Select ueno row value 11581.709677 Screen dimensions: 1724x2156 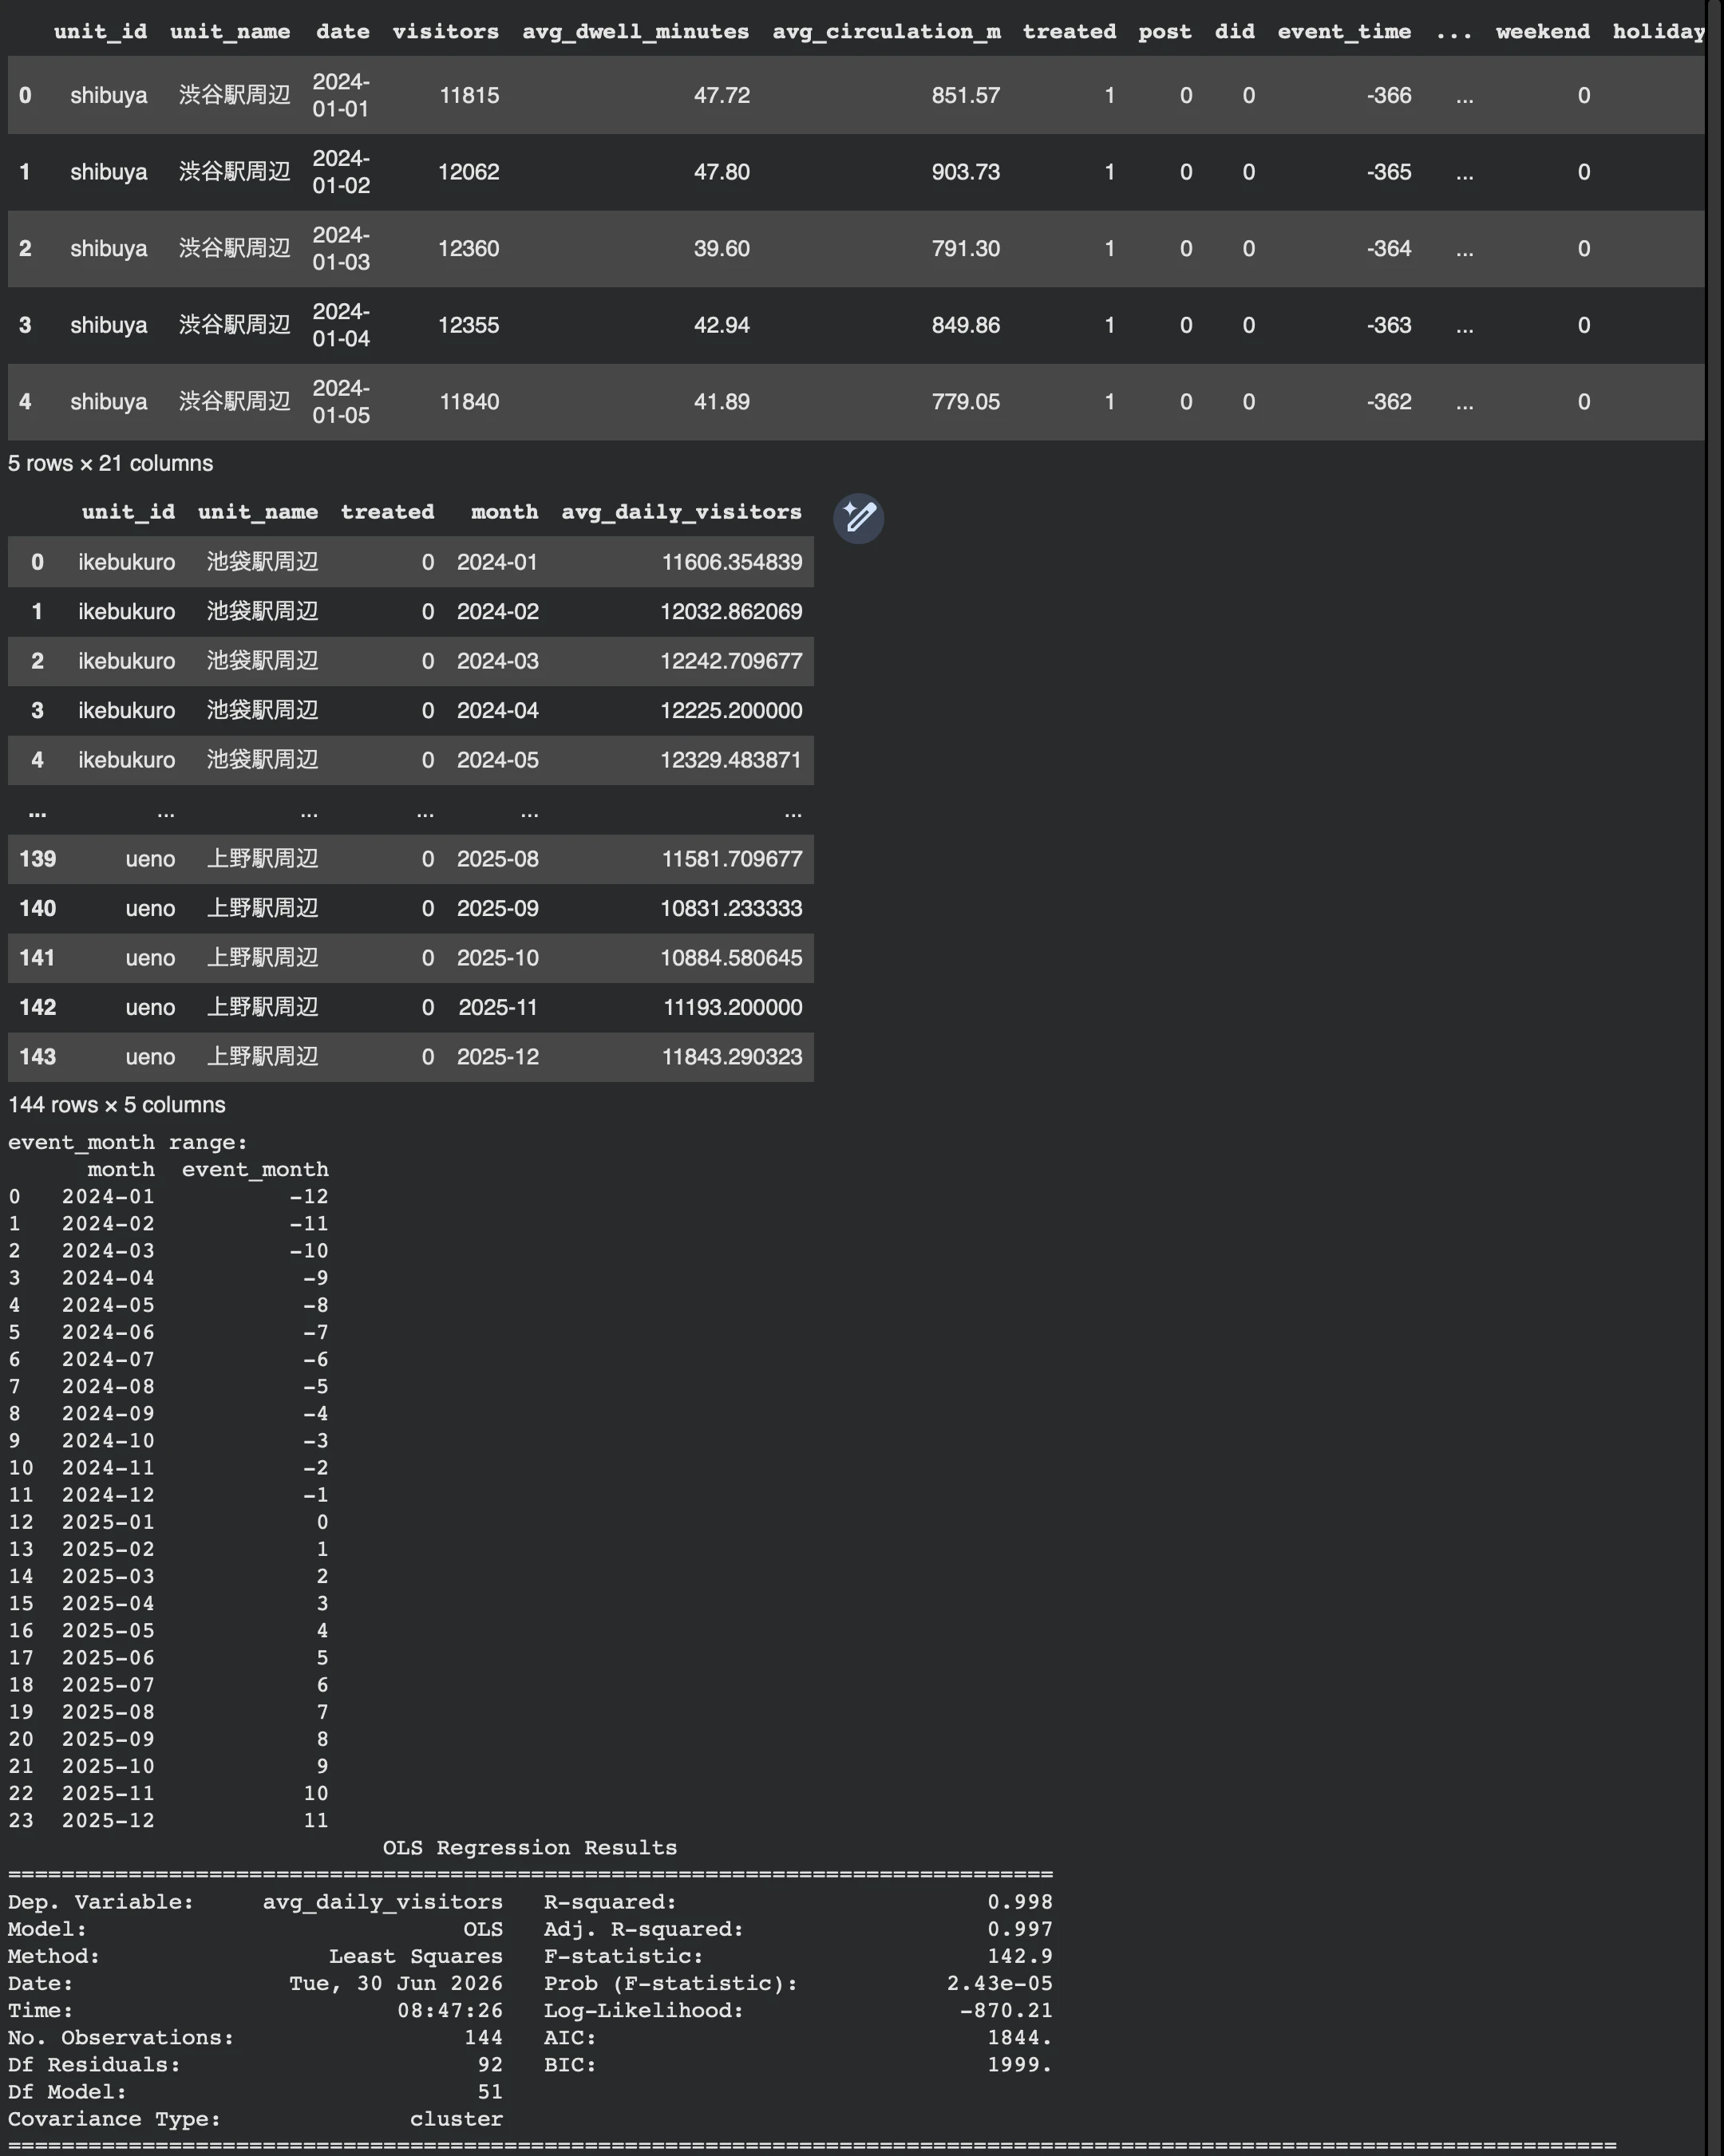click(x=732, y=859)
